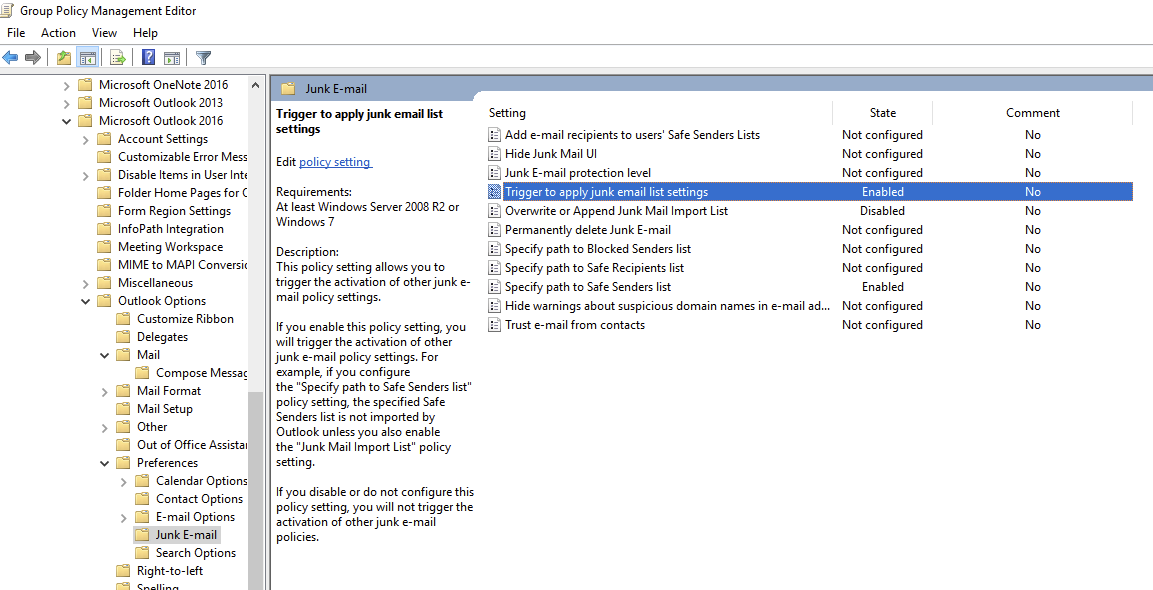Viewport: 1153px width, 590px height.
Task: Open the Action menu
Action: point(58,32)
